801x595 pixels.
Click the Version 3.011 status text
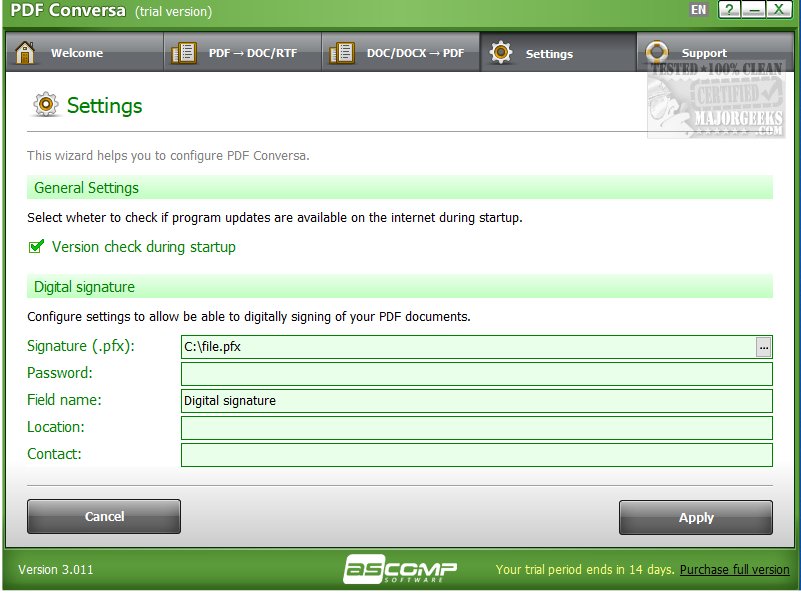(56, 569)
